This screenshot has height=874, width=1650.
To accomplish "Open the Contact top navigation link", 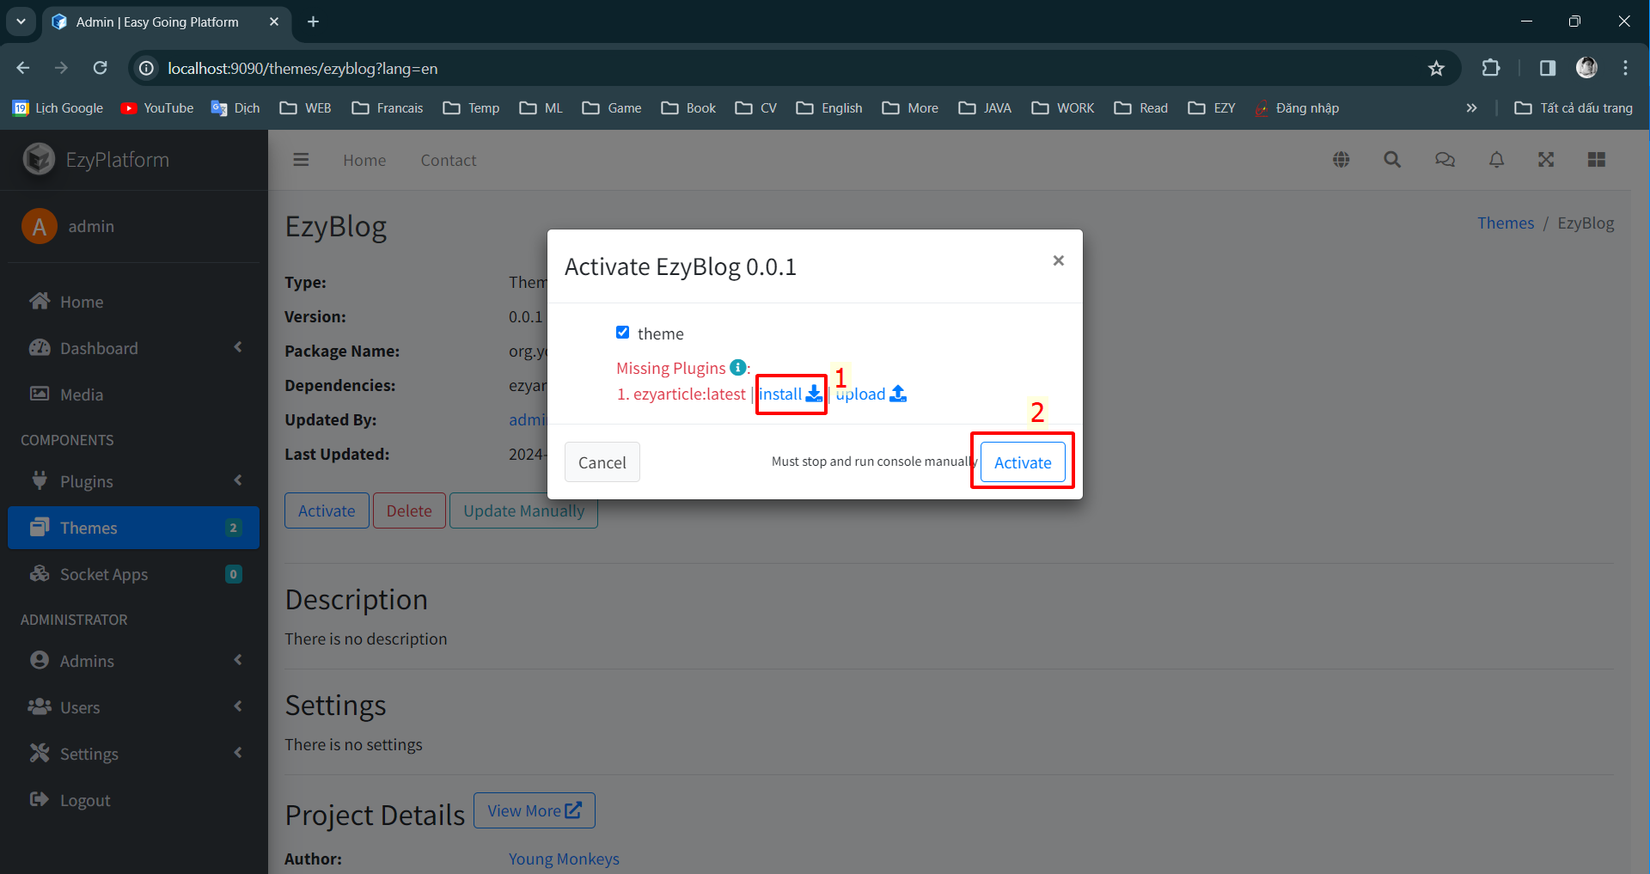I will coord(448,160).
